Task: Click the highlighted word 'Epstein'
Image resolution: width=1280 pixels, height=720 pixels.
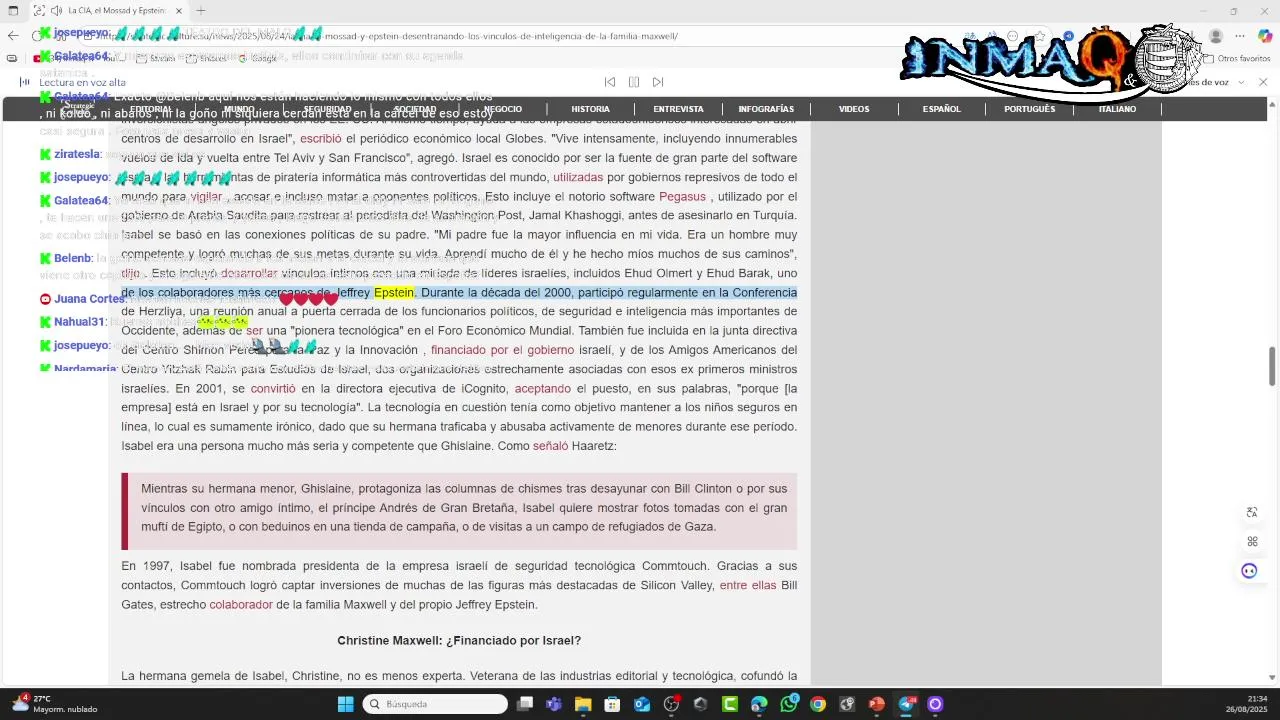Action: coord(394,293)
